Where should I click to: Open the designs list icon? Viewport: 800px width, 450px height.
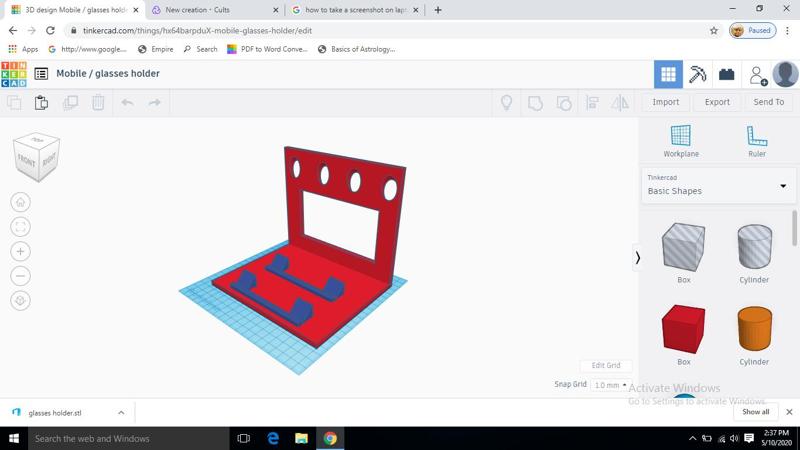point(41,74)
